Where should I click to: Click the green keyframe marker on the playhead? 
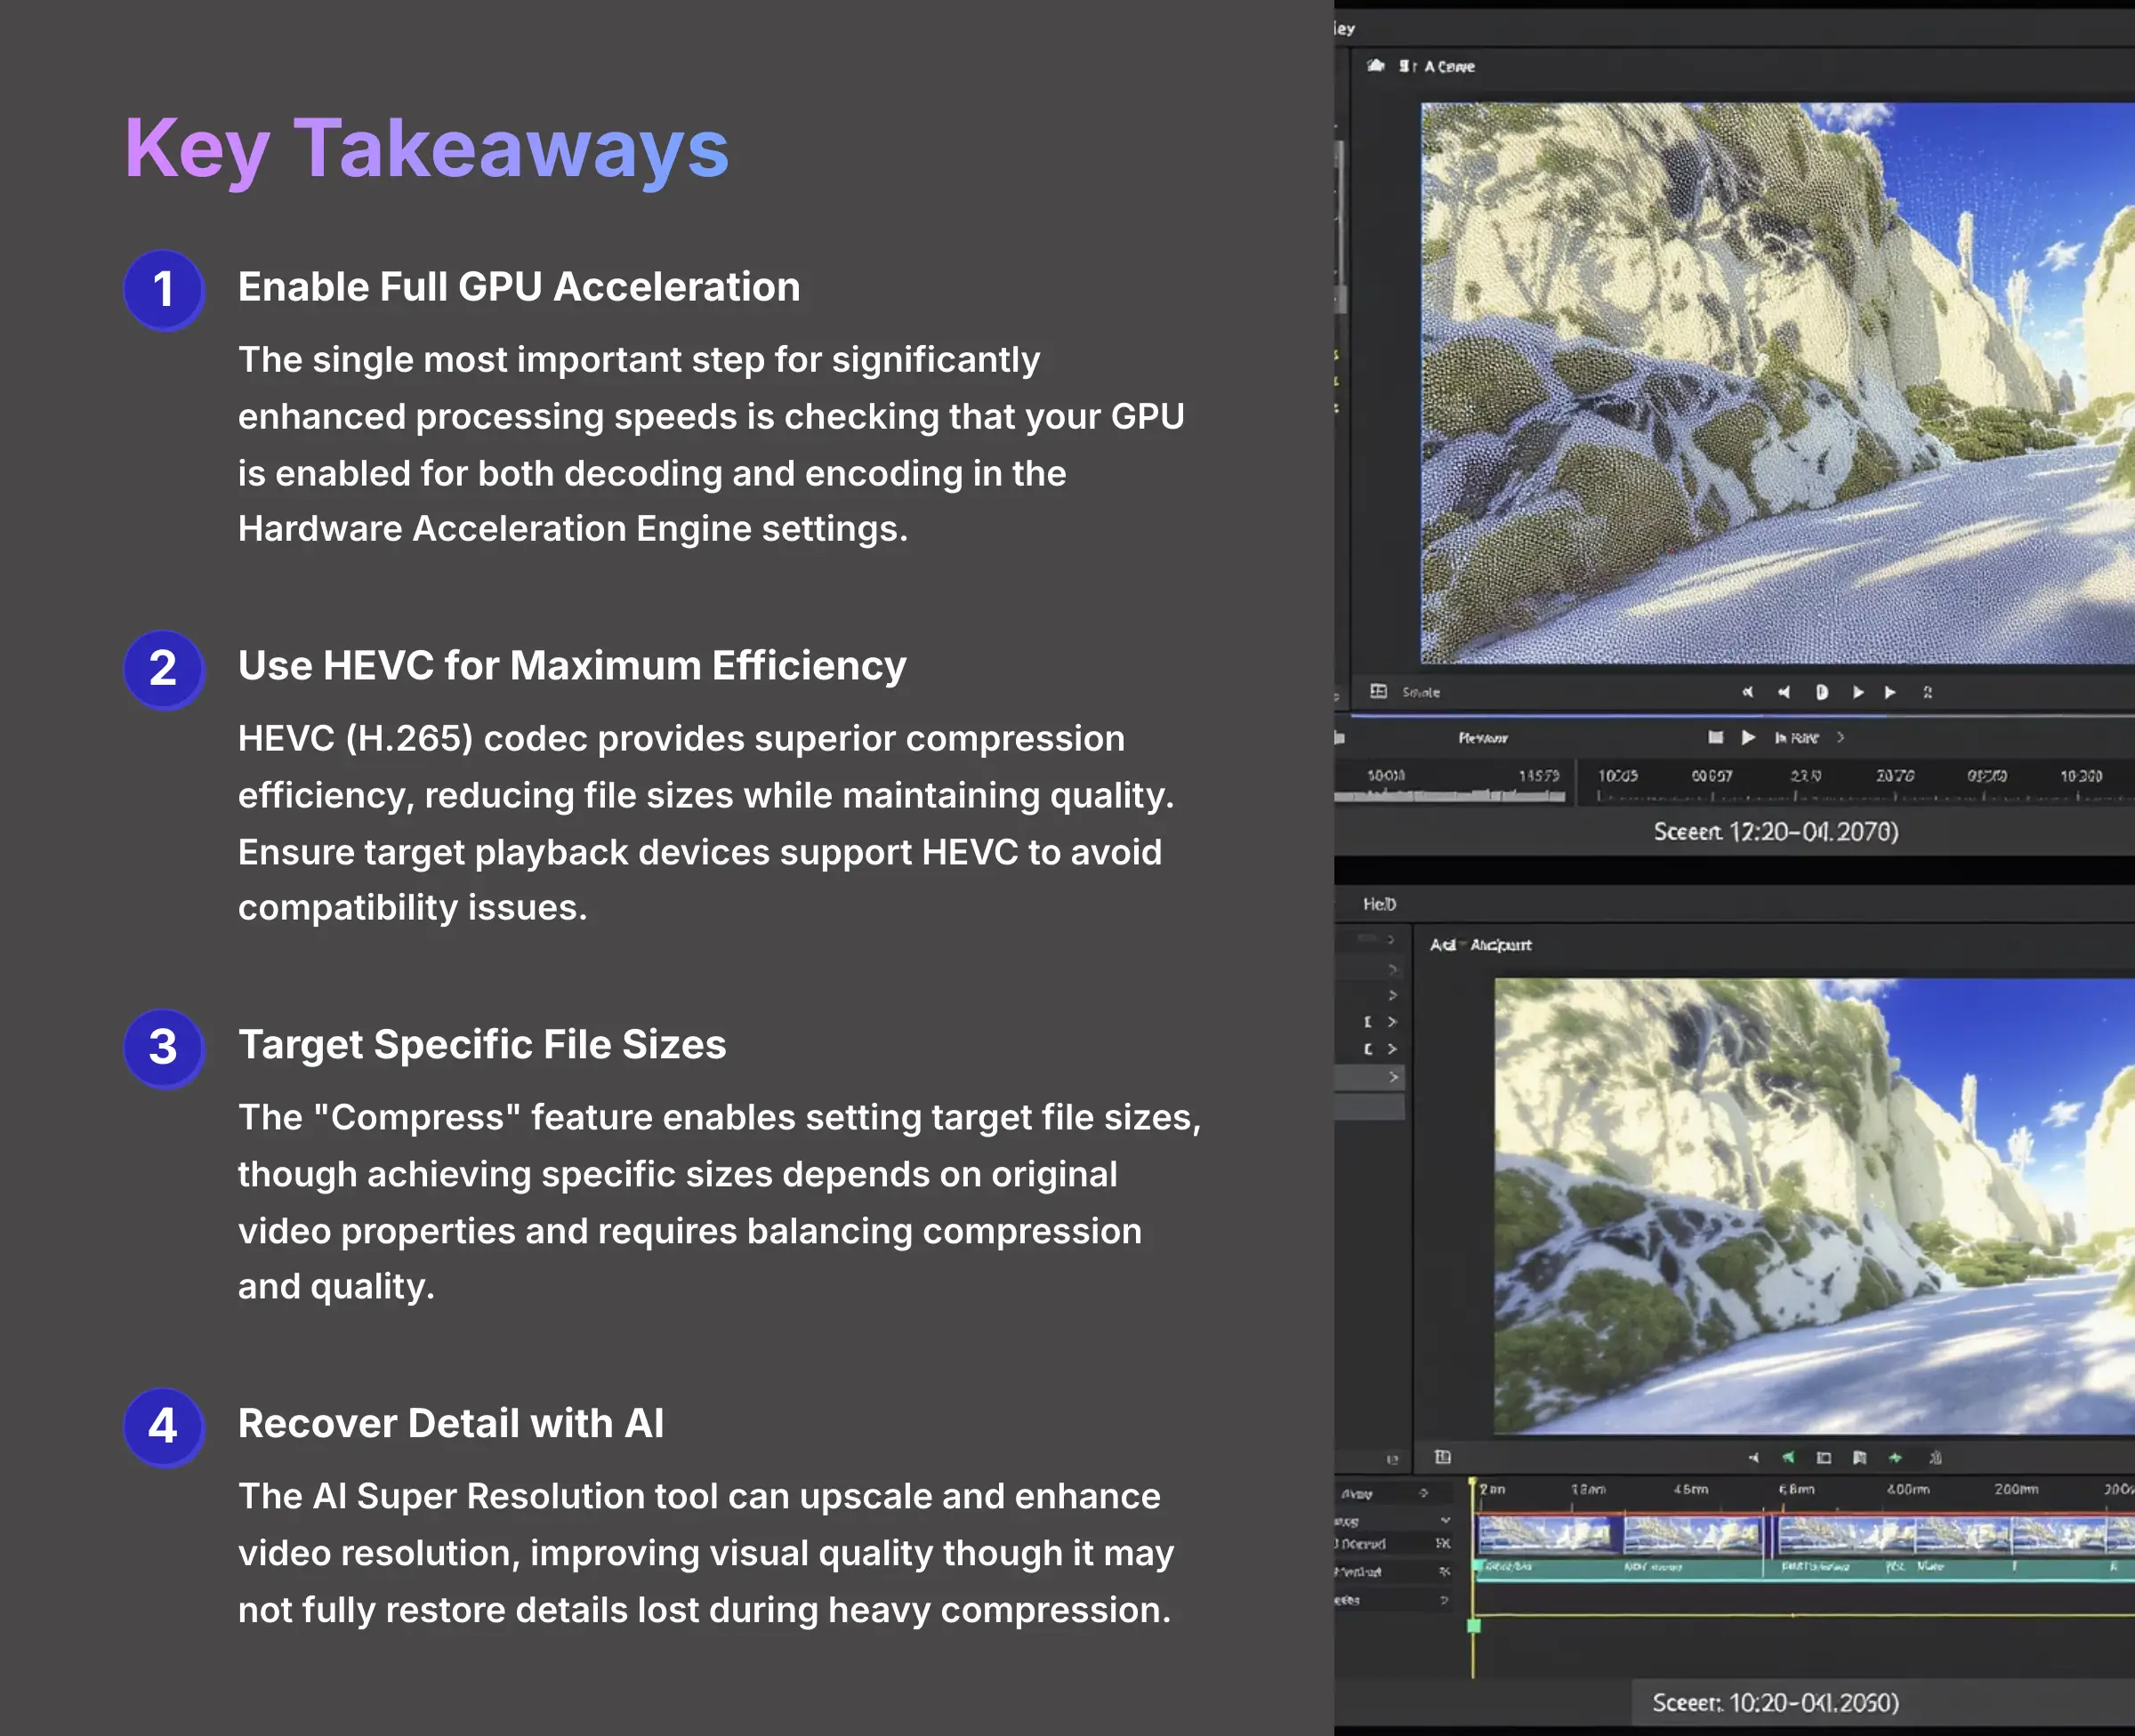(1474, 1626)
